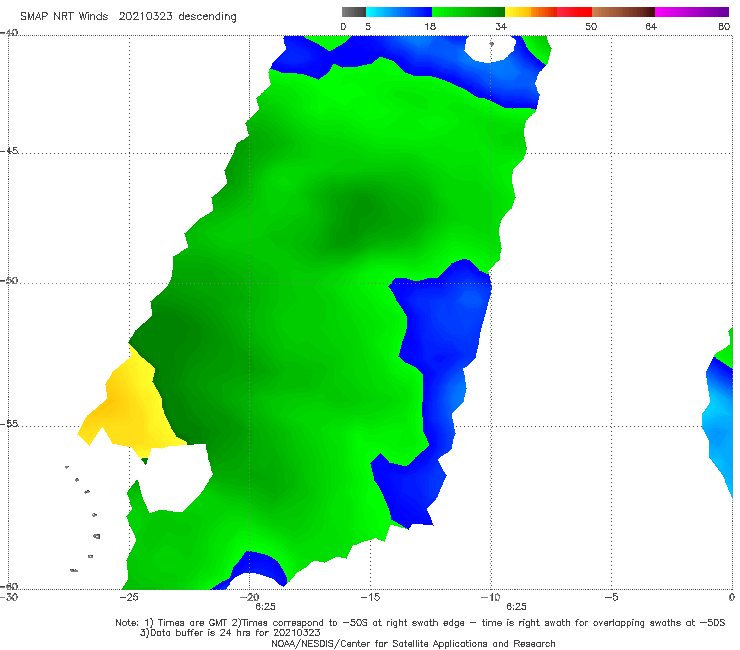Select the brown segment of the color bar
Image resolution: width=740 pixels, height=650 pixels.
[623, 12]
